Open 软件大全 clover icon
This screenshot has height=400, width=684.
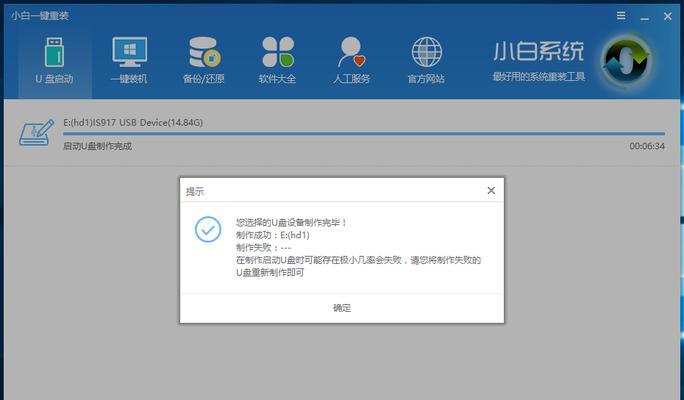pyautogui.click(x=278, y=51)
